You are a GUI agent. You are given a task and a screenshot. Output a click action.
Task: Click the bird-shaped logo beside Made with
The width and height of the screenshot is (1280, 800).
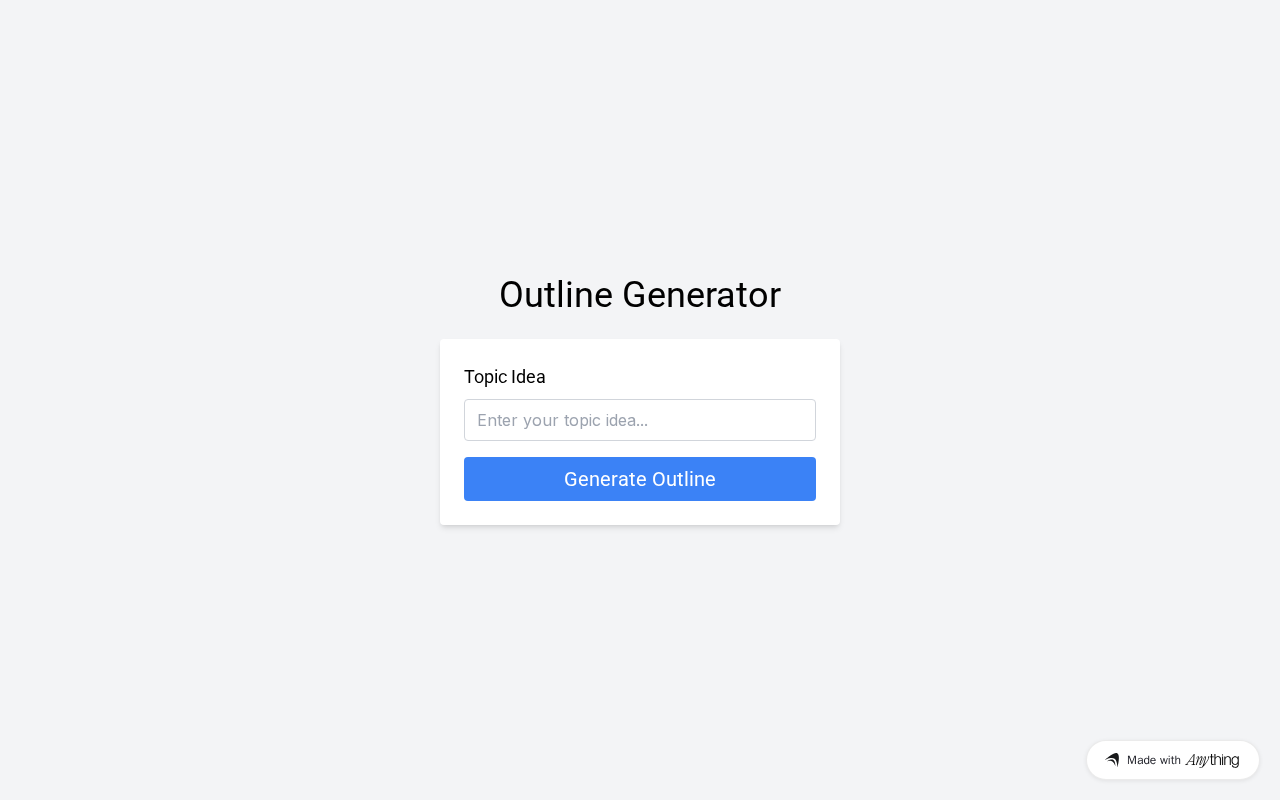click(1112, 760)
